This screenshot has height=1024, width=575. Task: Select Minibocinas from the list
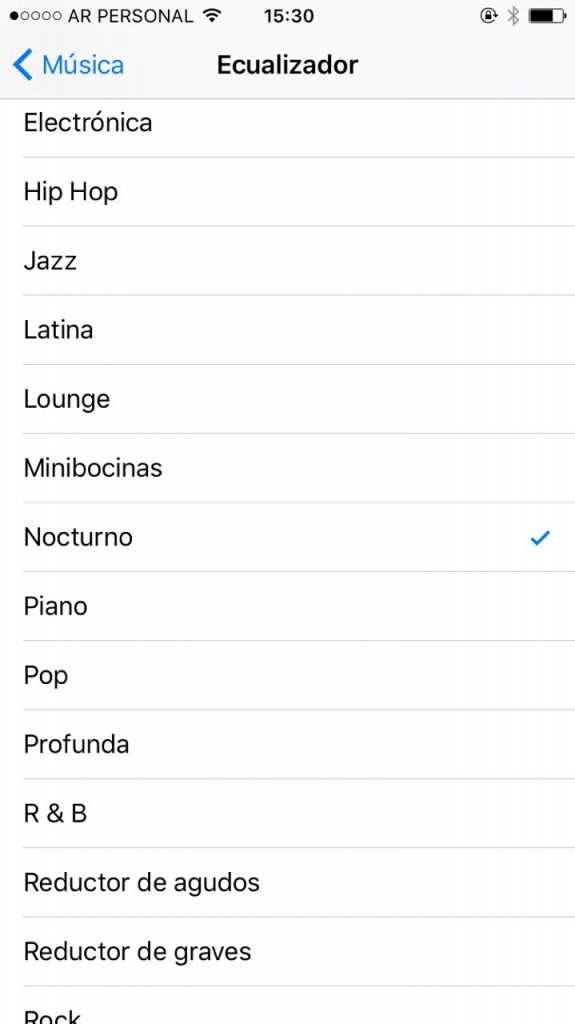[288, 468]
